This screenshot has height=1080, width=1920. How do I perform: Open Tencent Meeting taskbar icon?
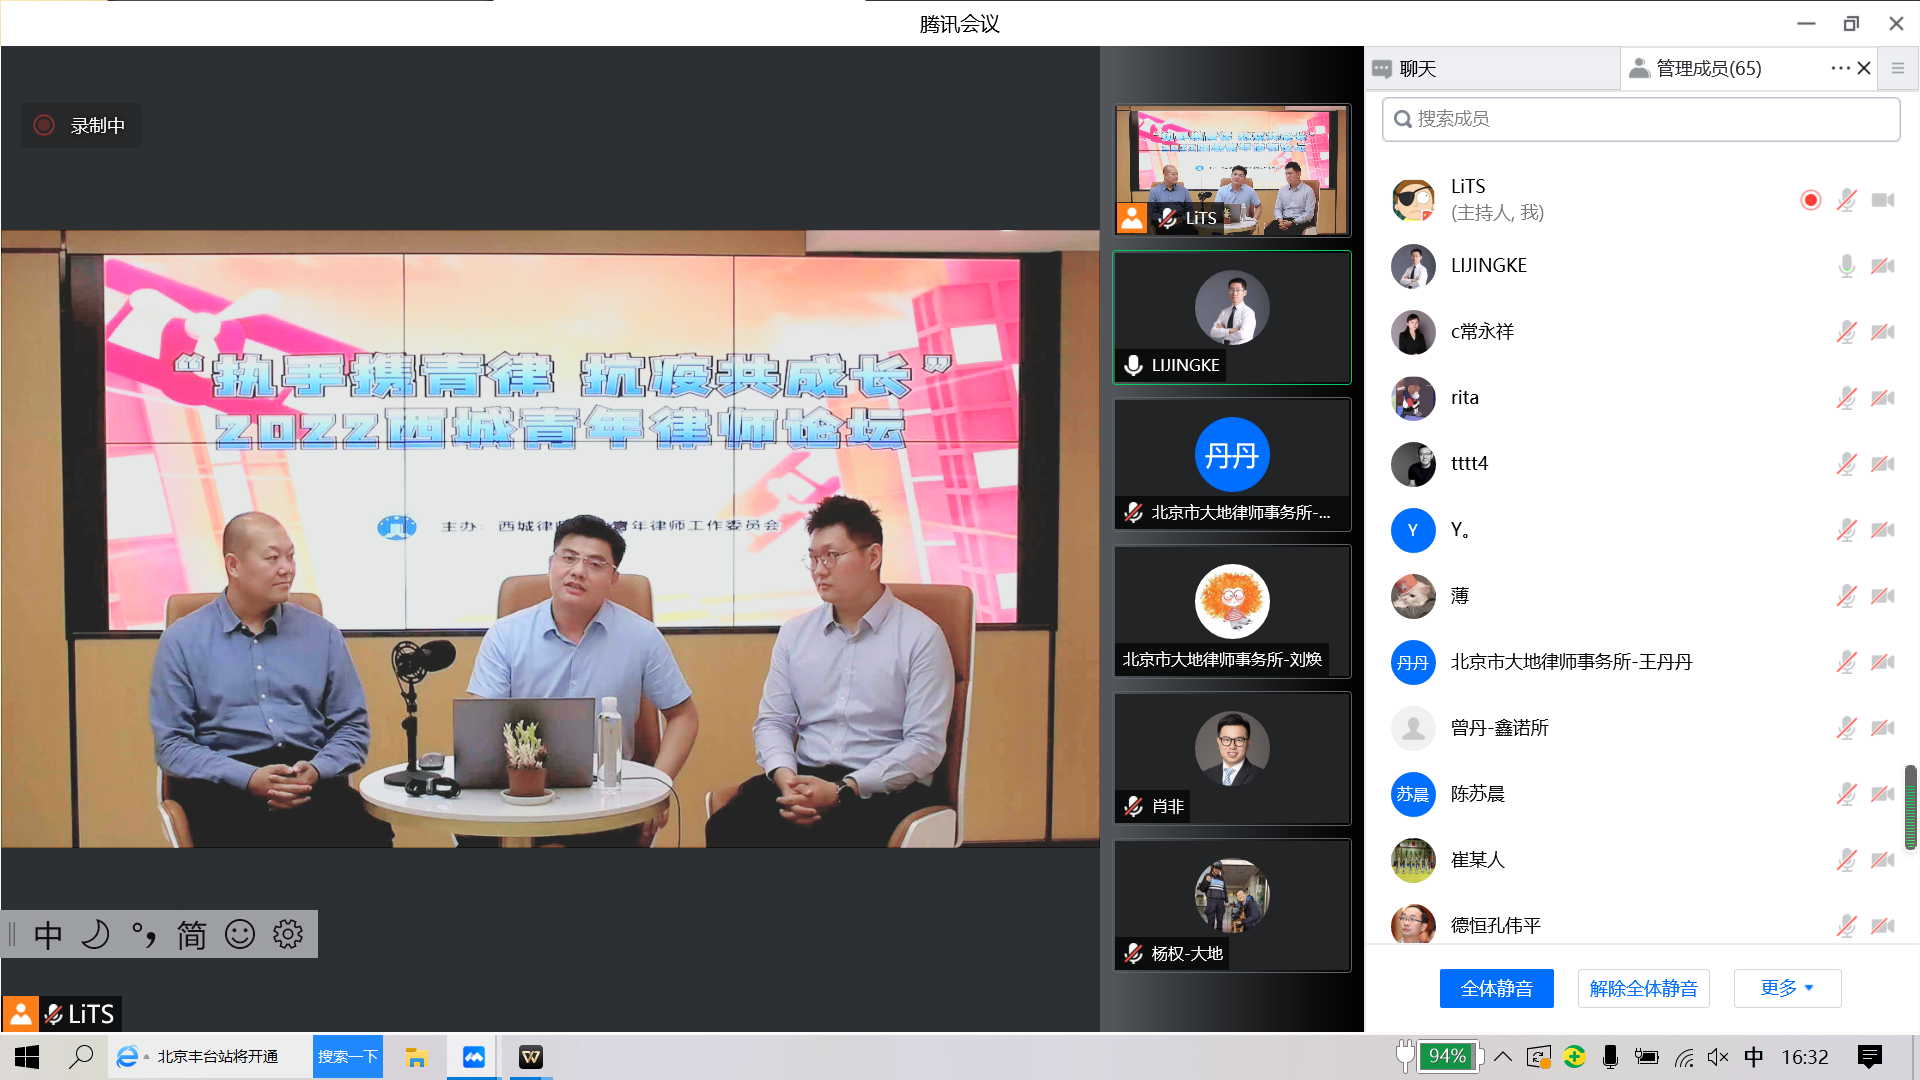[x=474, y=1057]
